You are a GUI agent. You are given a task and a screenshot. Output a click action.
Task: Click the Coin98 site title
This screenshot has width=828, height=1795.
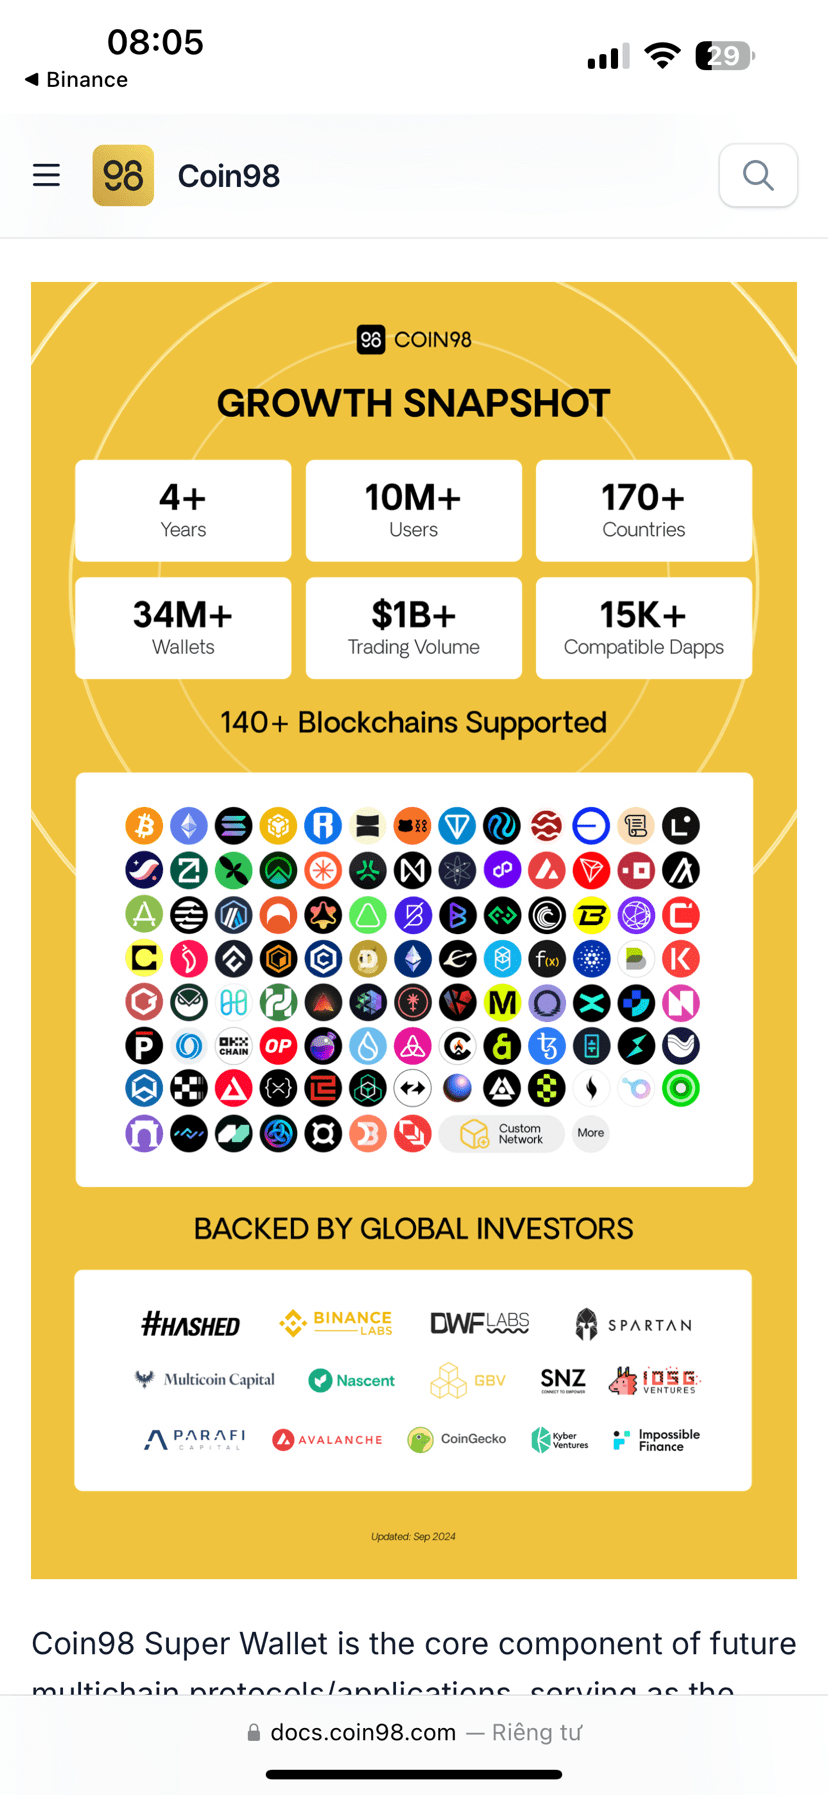point(229,176)
